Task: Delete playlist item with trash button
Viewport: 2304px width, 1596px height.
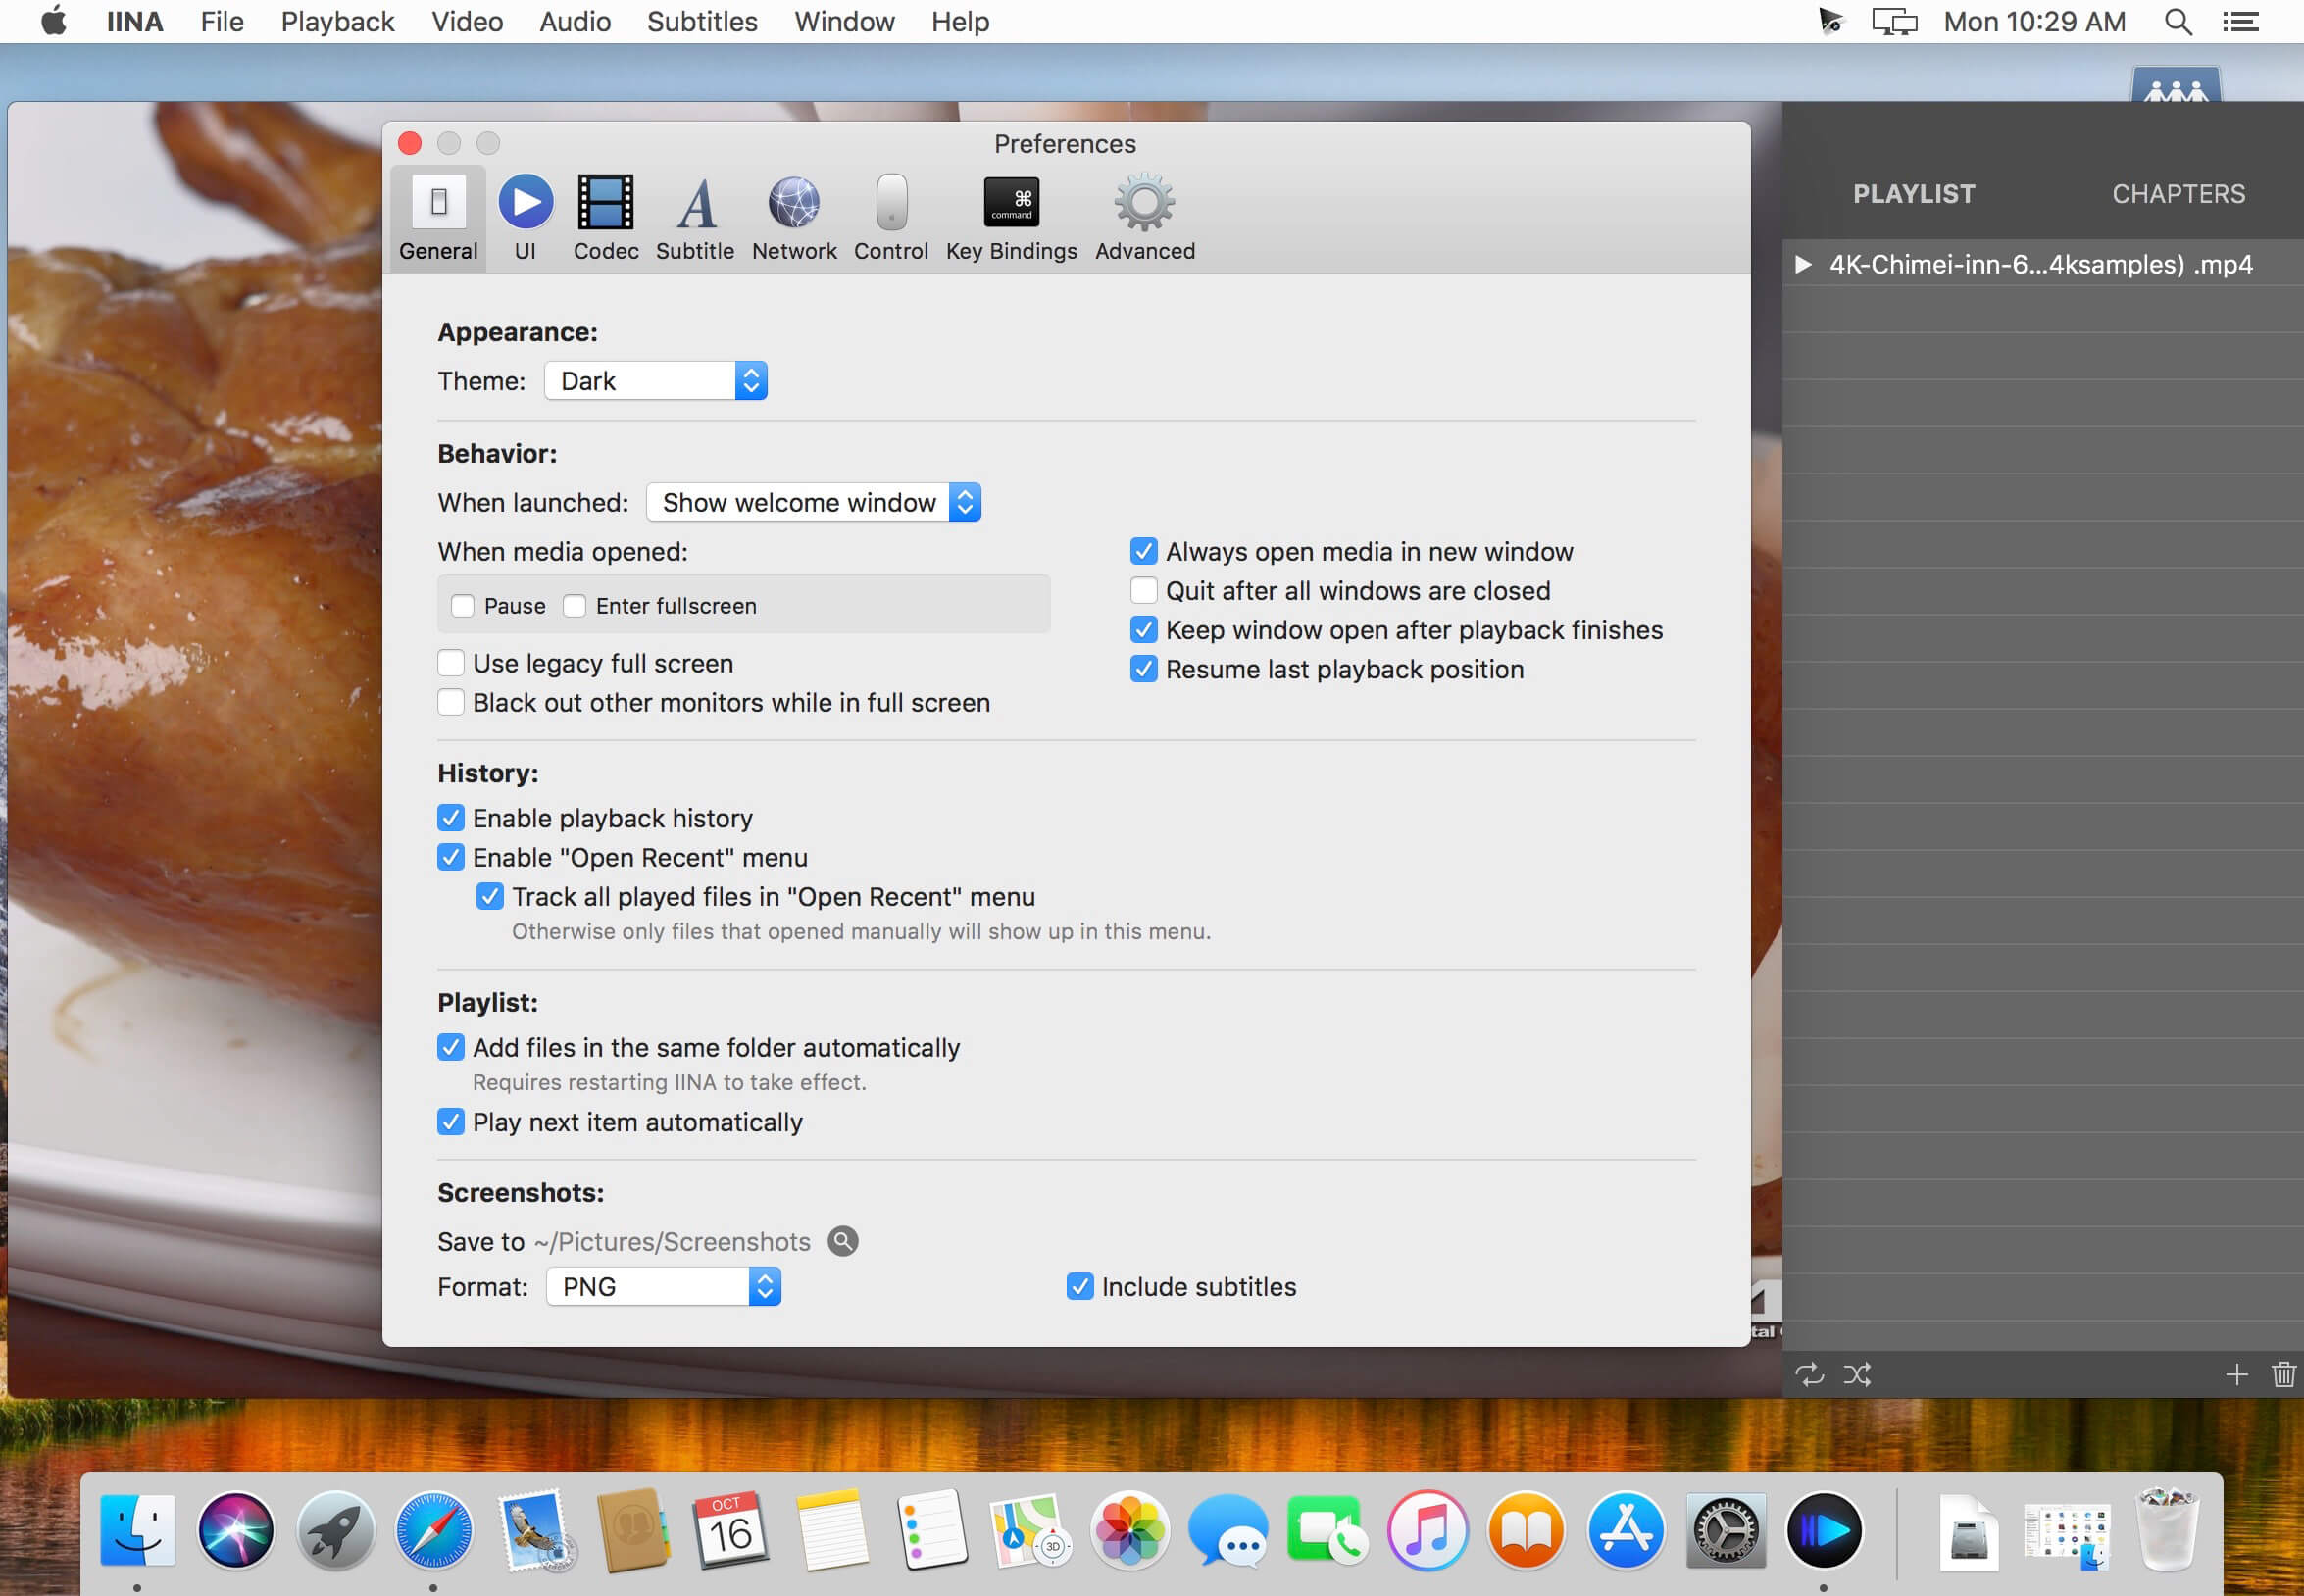Action: 2283,1374
